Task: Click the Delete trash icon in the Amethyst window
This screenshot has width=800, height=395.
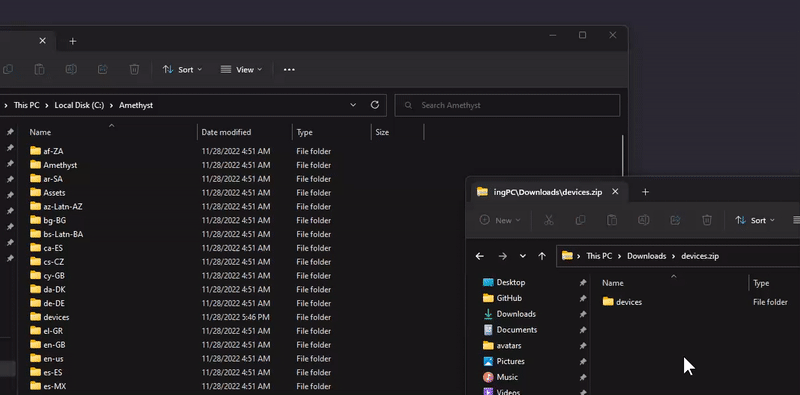Action: 134,69
